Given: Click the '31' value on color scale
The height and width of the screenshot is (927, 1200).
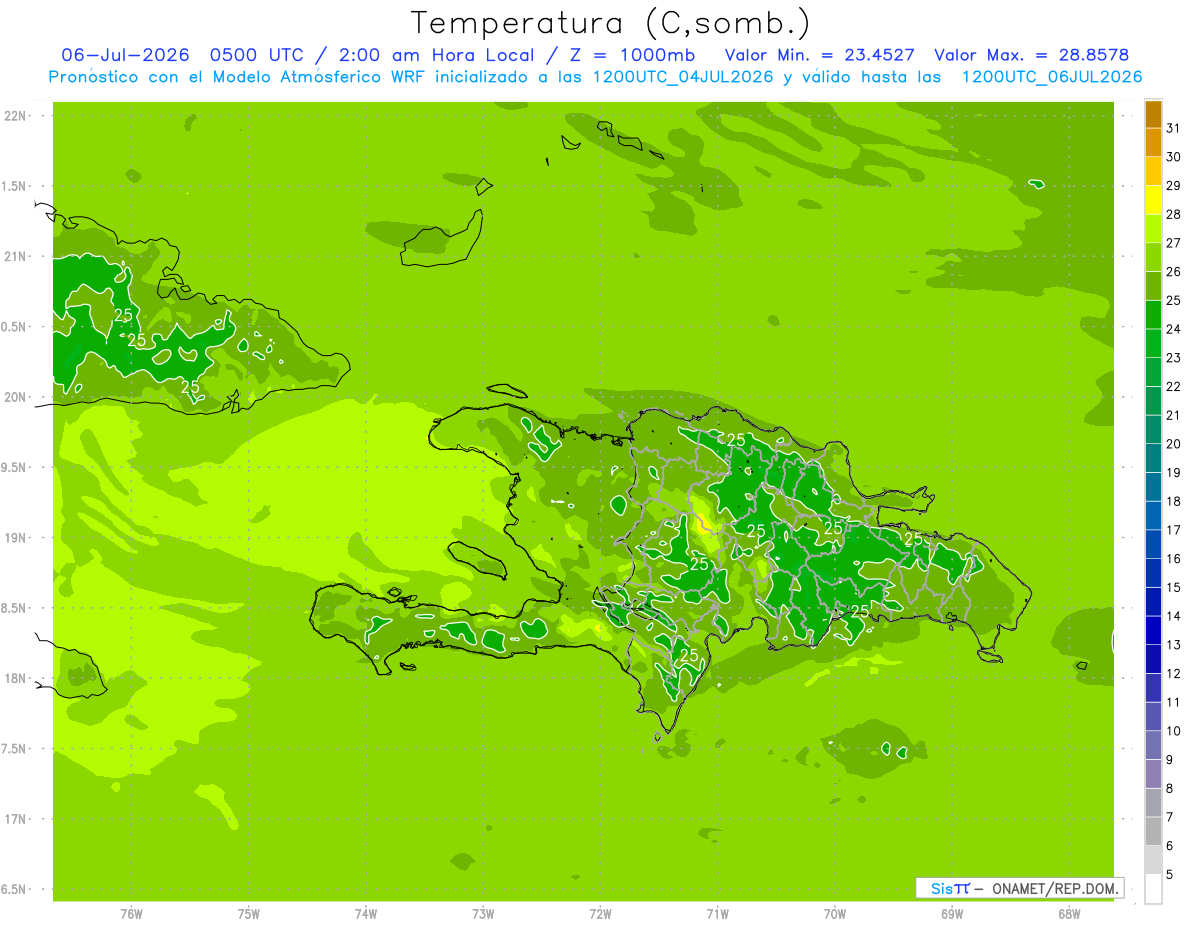Looking at the screenshot, I should pyautogui.click(x=1174, y=128).
